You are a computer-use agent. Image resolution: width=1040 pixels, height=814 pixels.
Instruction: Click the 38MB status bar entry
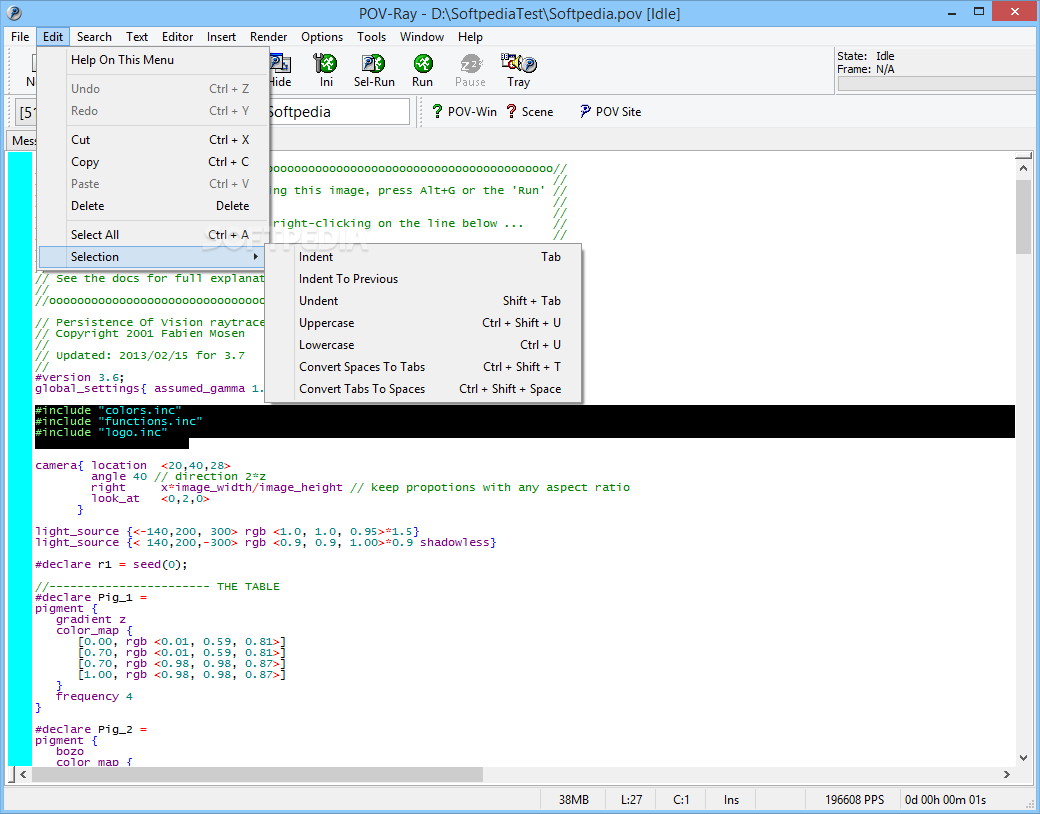point(573,799)
